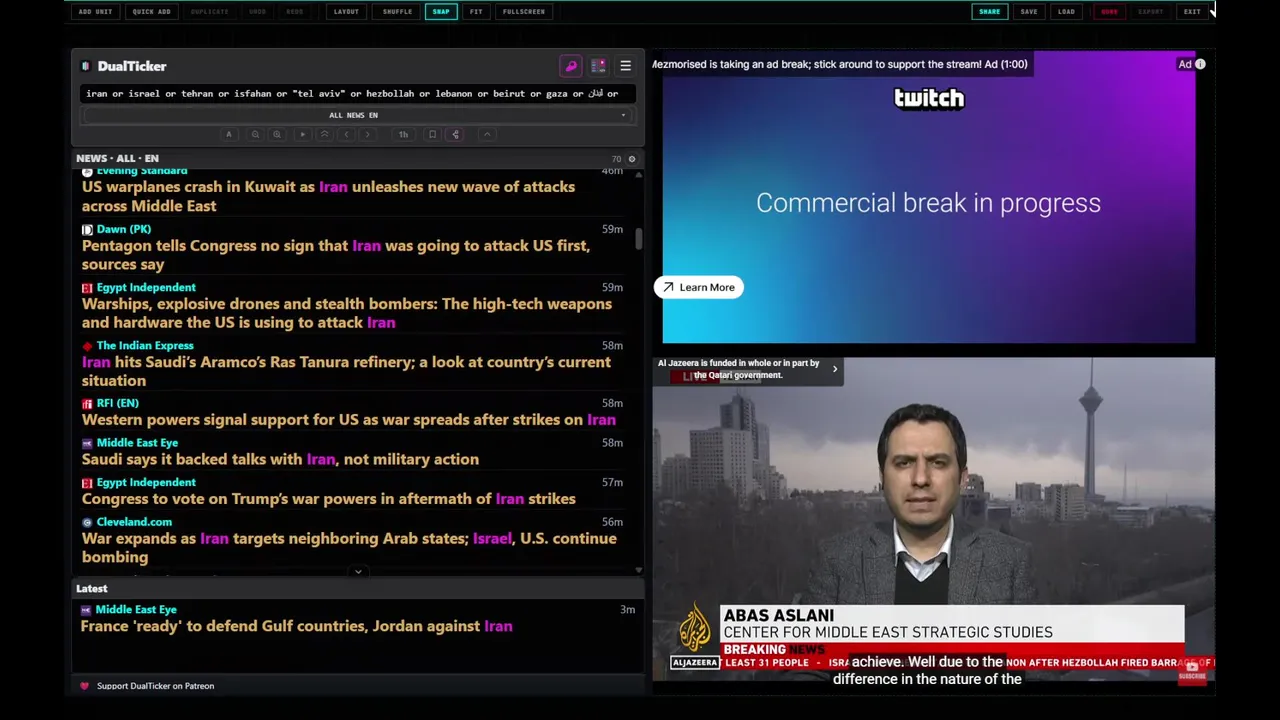Click the REDO toolbar button
This screenshot has height=720, width=1280.
(294, 12)
